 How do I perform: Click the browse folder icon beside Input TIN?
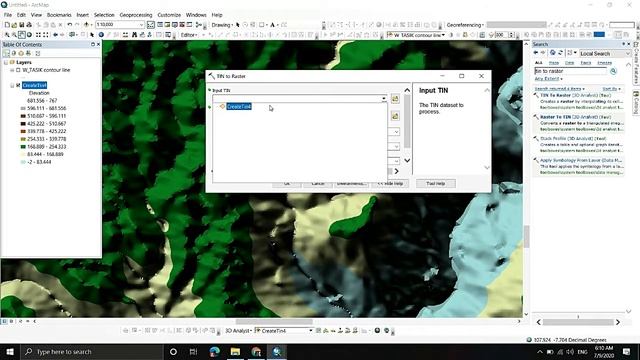[395, 99]
